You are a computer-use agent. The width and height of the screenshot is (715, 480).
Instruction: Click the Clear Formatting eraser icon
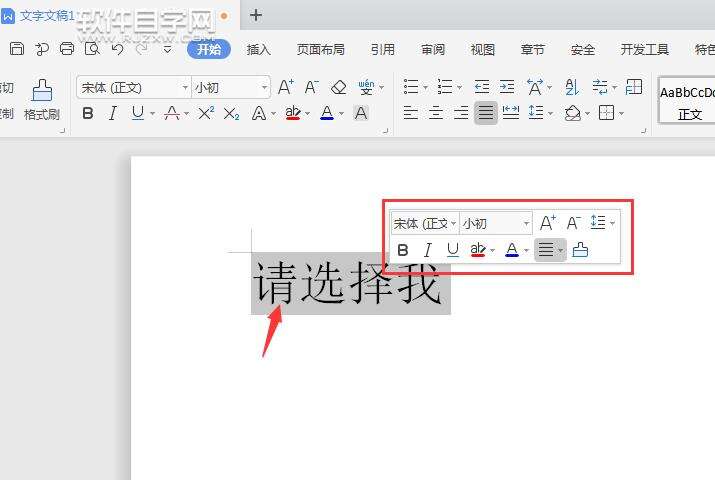pos(338,87)
